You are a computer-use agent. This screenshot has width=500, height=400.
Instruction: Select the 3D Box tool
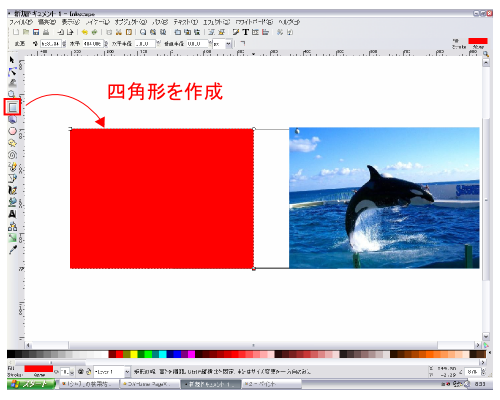click(12, 119)
